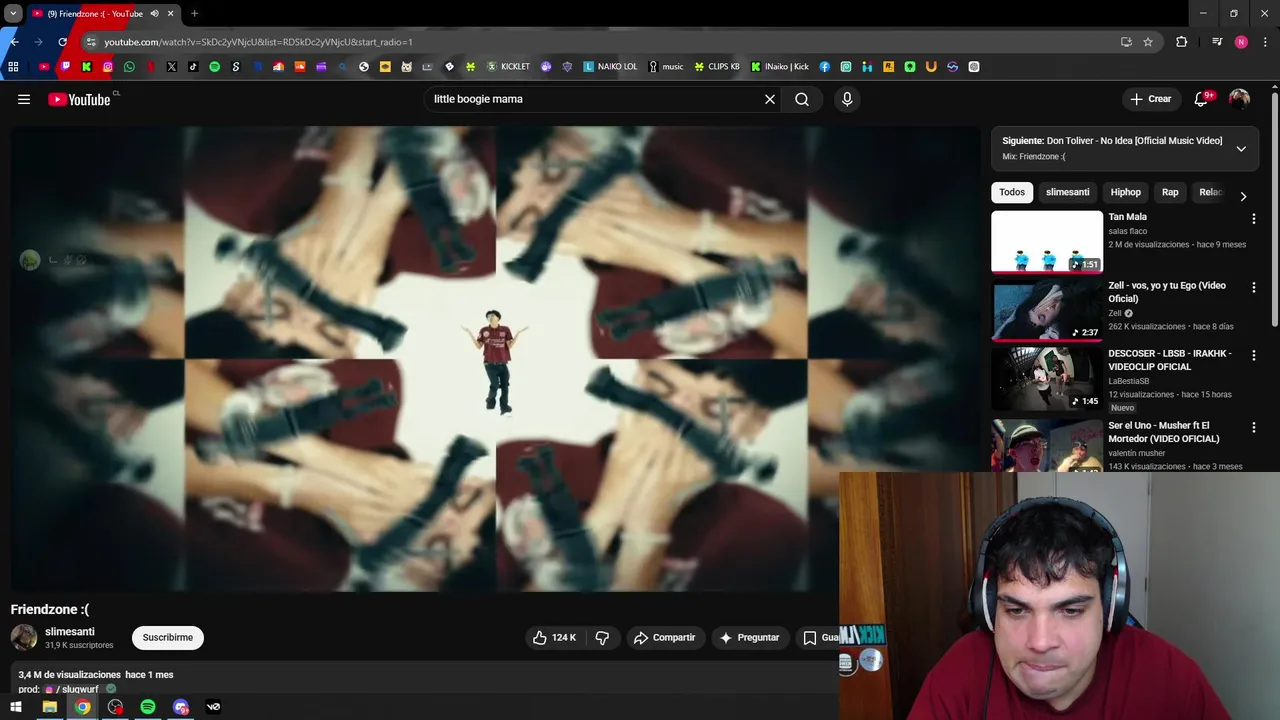Image resolution: width=1280 pixels, height=720 pixels.
Task: Open the X (Twitter) bookmark
Action: (x=172, y=67)
